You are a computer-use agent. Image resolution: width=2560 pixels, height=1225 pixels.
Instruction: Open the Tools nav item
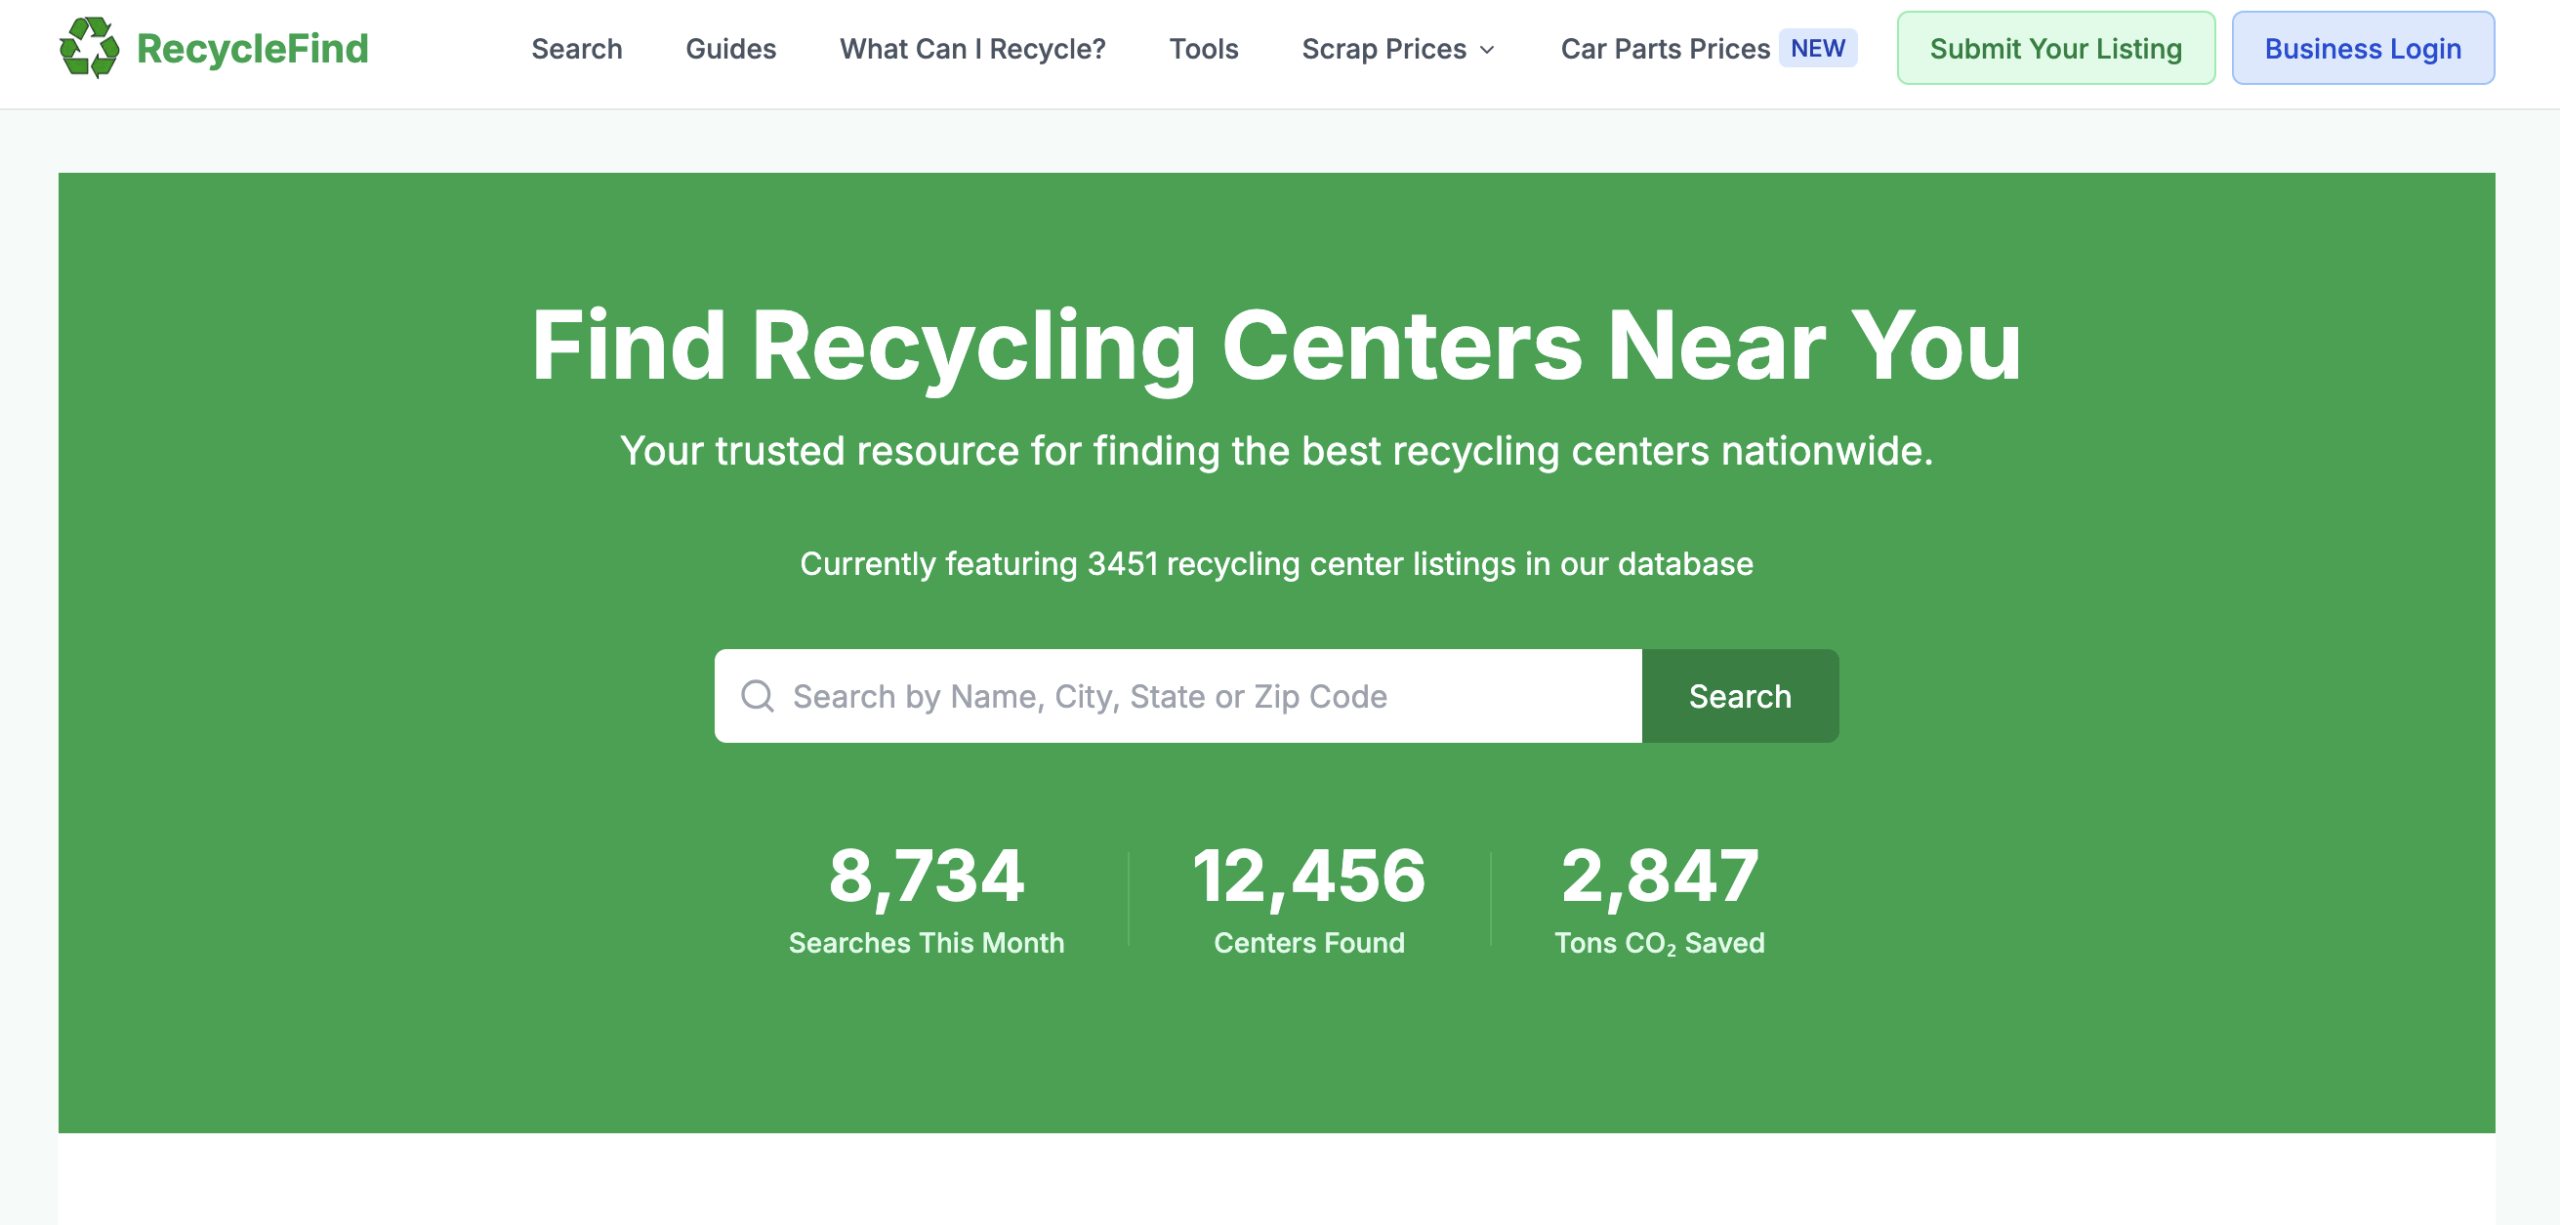click(x=1203, y=49)
